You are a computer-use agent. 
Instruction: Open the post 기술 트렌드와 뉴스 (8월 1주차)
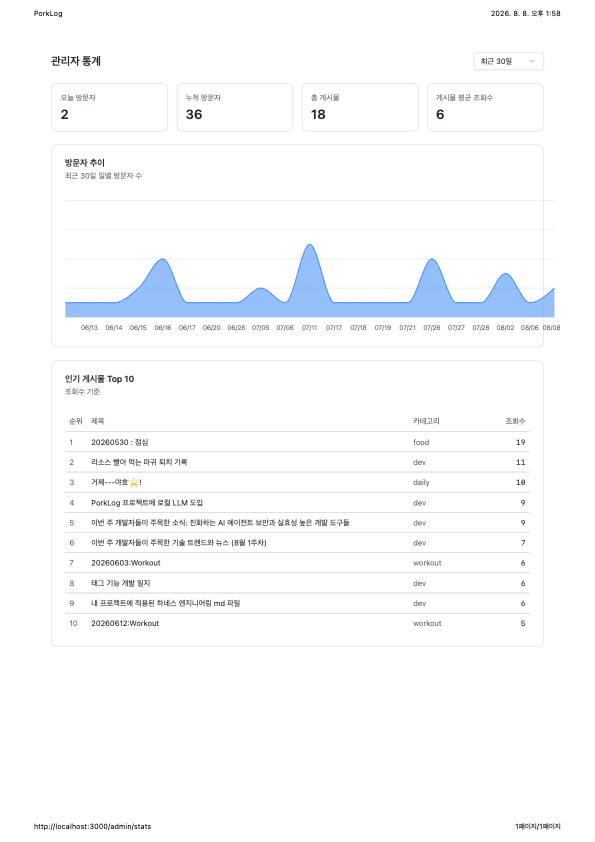(179, 543)
